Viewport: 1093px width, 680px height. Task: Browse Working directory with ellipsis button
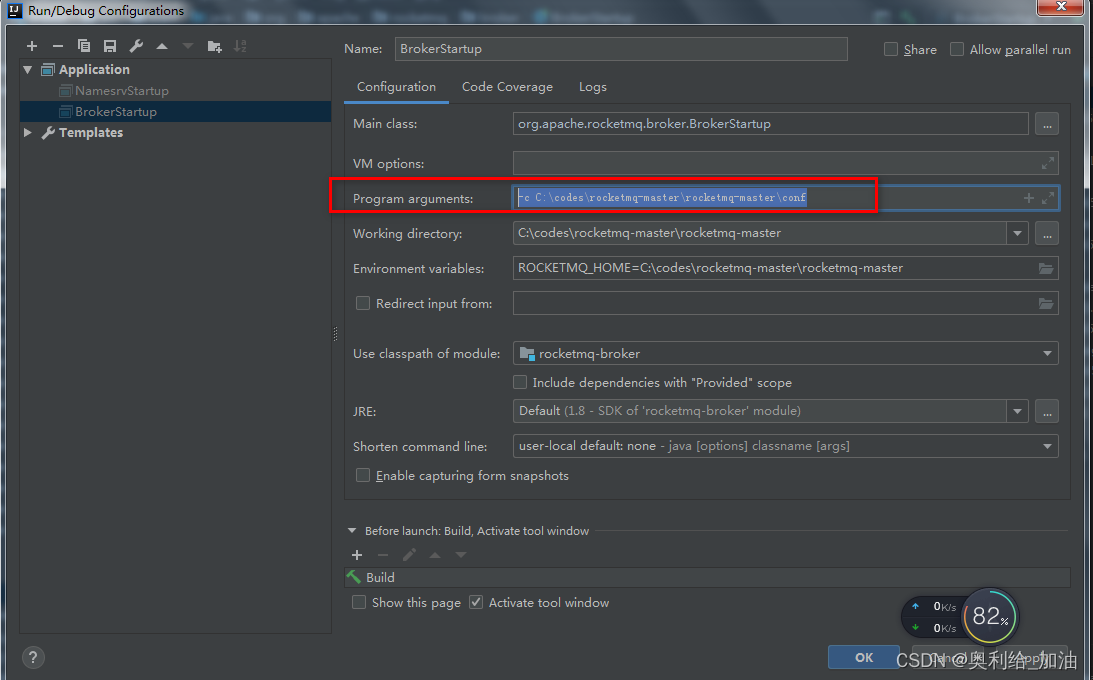pyautogui.click(x=1046, y=233)
